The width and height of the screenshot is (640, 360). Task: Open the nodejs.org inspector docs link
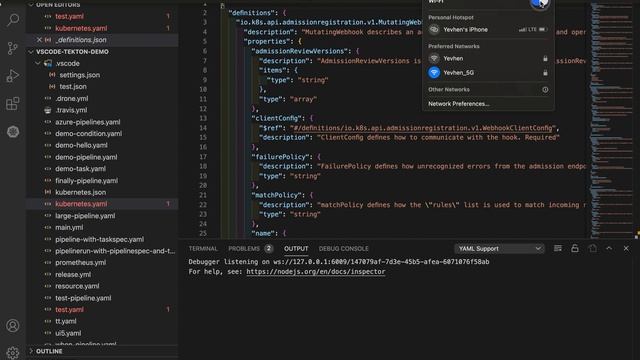pos(316,271)
